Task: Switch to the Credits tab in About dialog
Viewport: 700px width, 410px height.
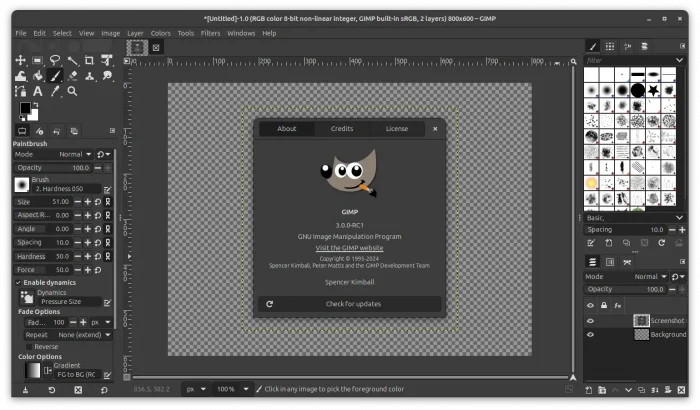Action: click(x=342, y=129)
